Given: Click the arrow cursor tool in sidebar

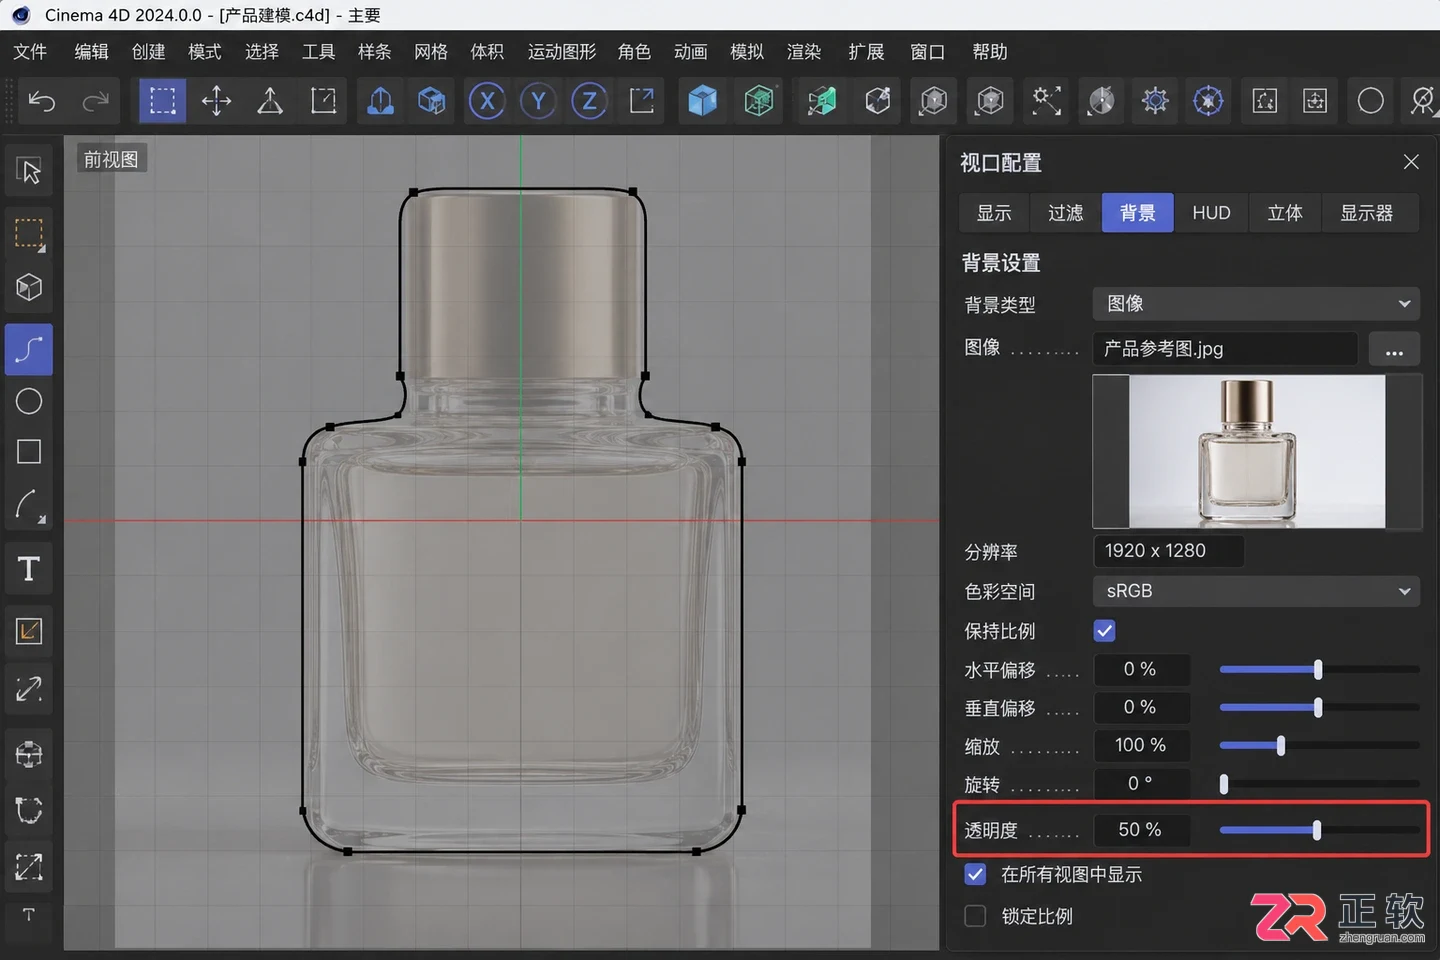Looking at the screenshot, I should [29, 171].
